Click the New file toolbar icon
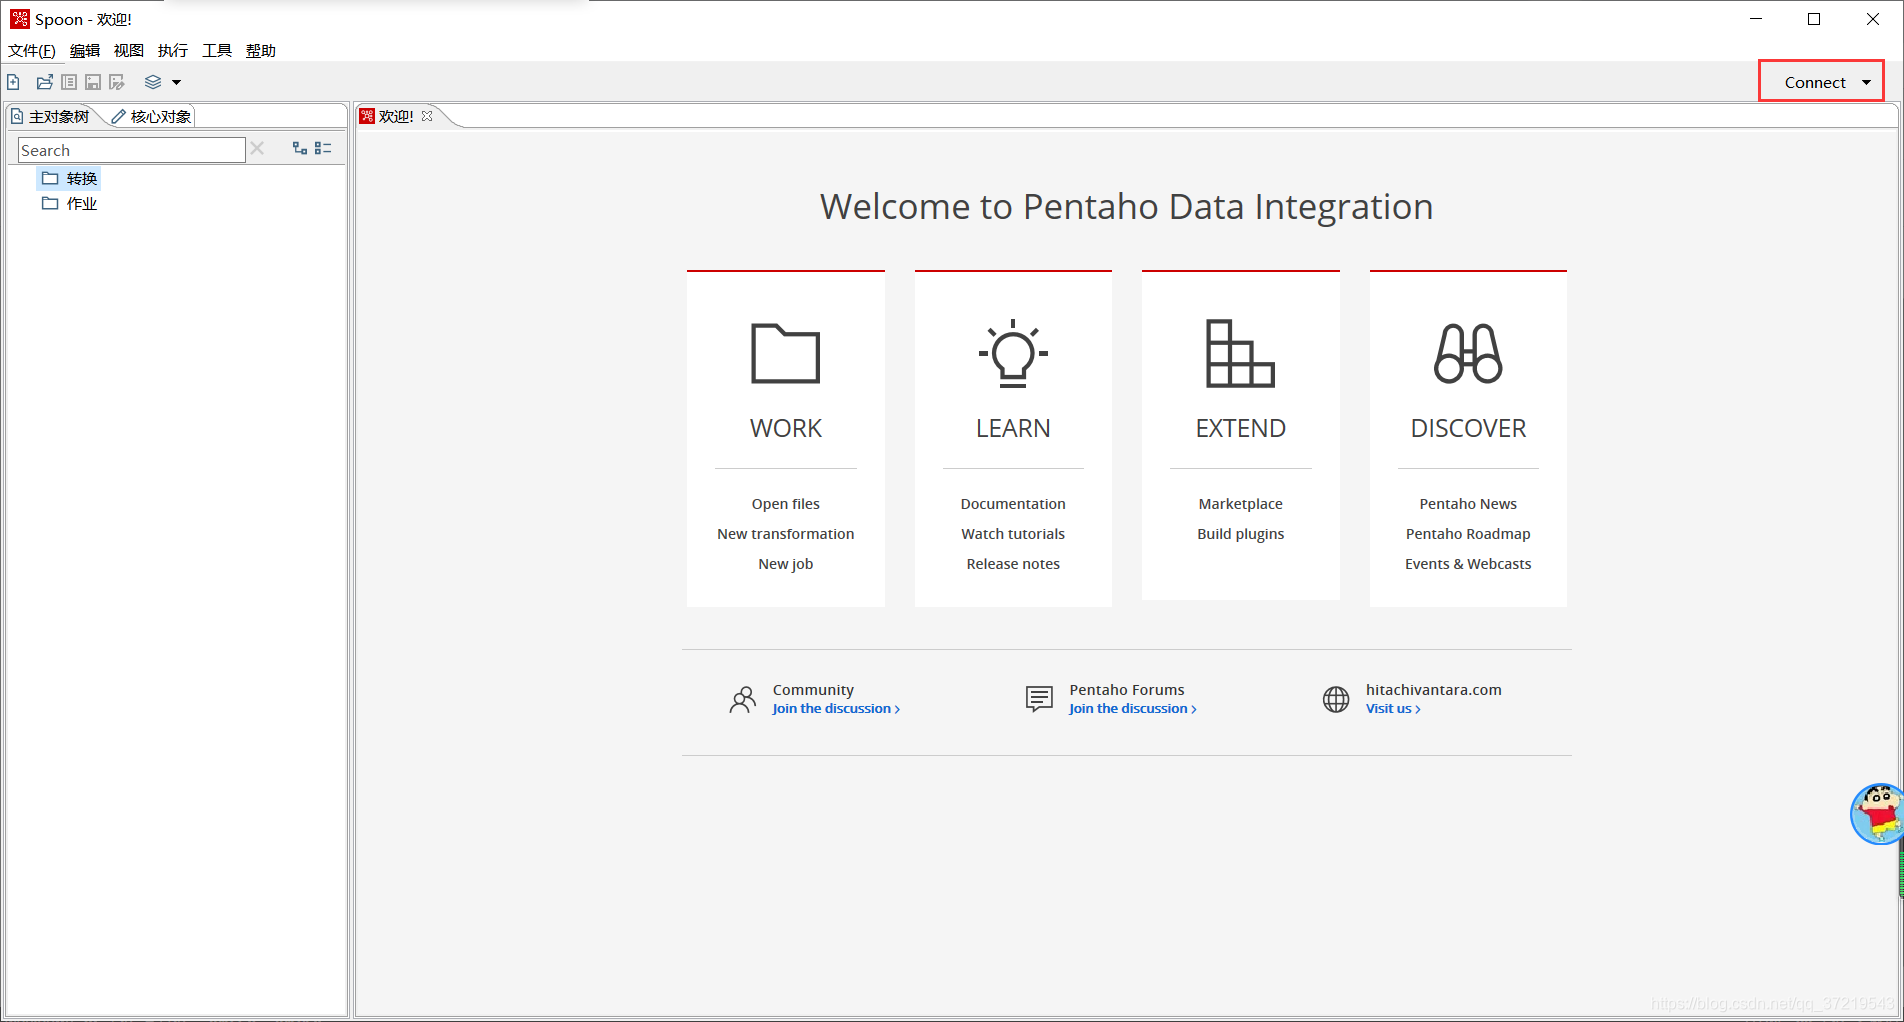The width and height of the screenshot is (1904, 1022). [14, 82]
